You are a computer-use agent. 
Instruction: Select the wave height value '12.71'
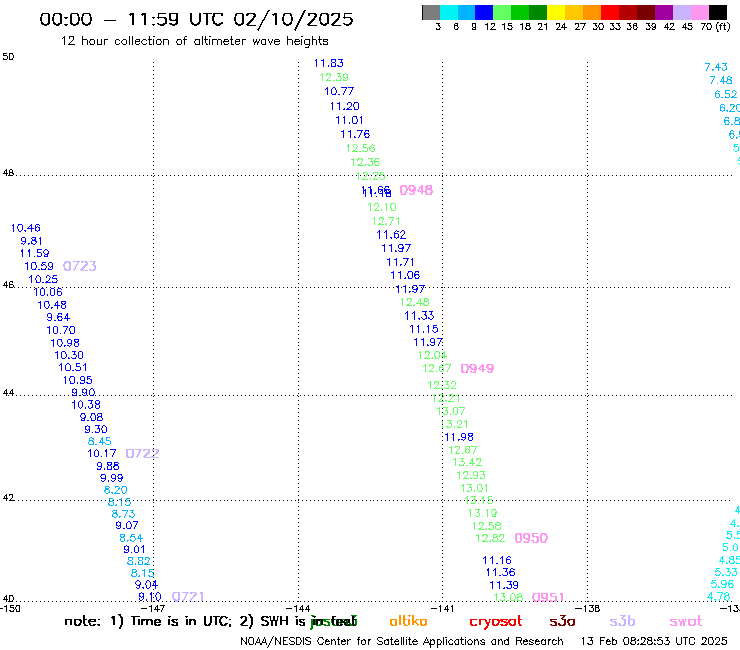pos(386,221)
